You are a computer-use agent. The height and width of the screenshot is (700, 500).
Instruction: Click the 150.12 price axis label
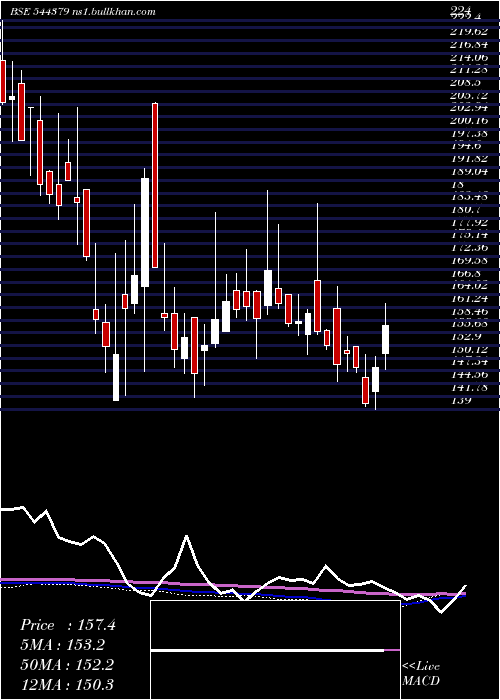click(469, 348)
